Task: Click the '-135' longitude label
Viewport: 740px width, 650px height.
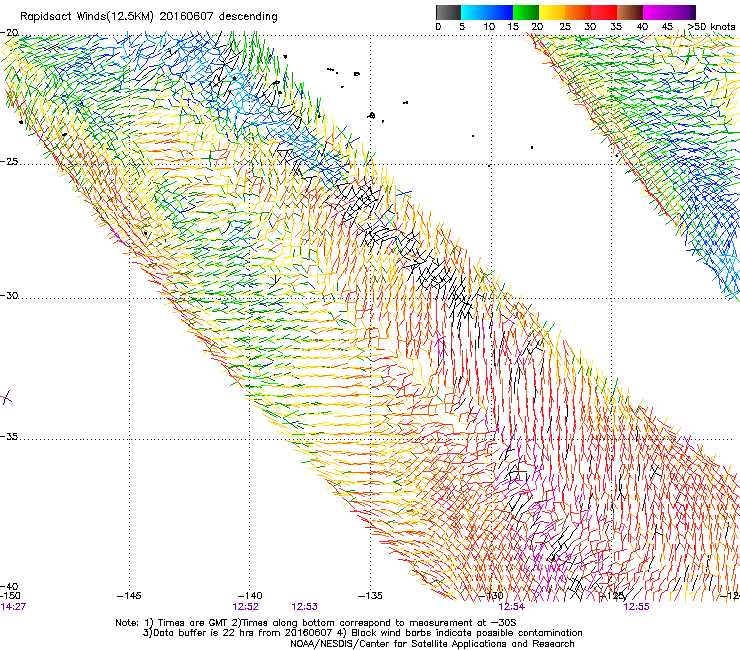Action: [x=370, y=596]
